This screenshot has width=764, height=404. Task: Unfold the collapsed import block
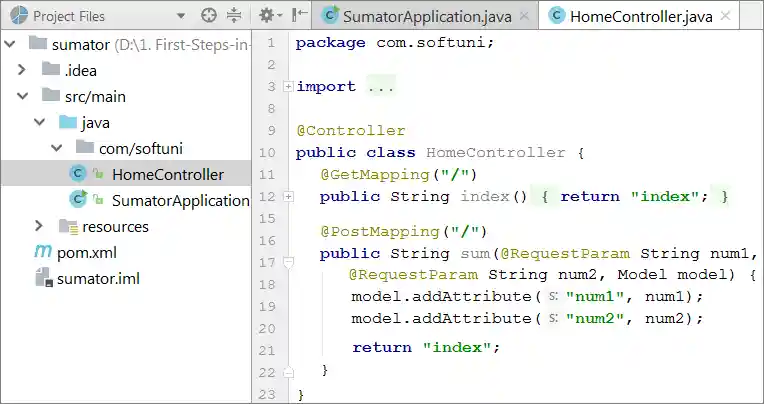[x=288, y=87]
